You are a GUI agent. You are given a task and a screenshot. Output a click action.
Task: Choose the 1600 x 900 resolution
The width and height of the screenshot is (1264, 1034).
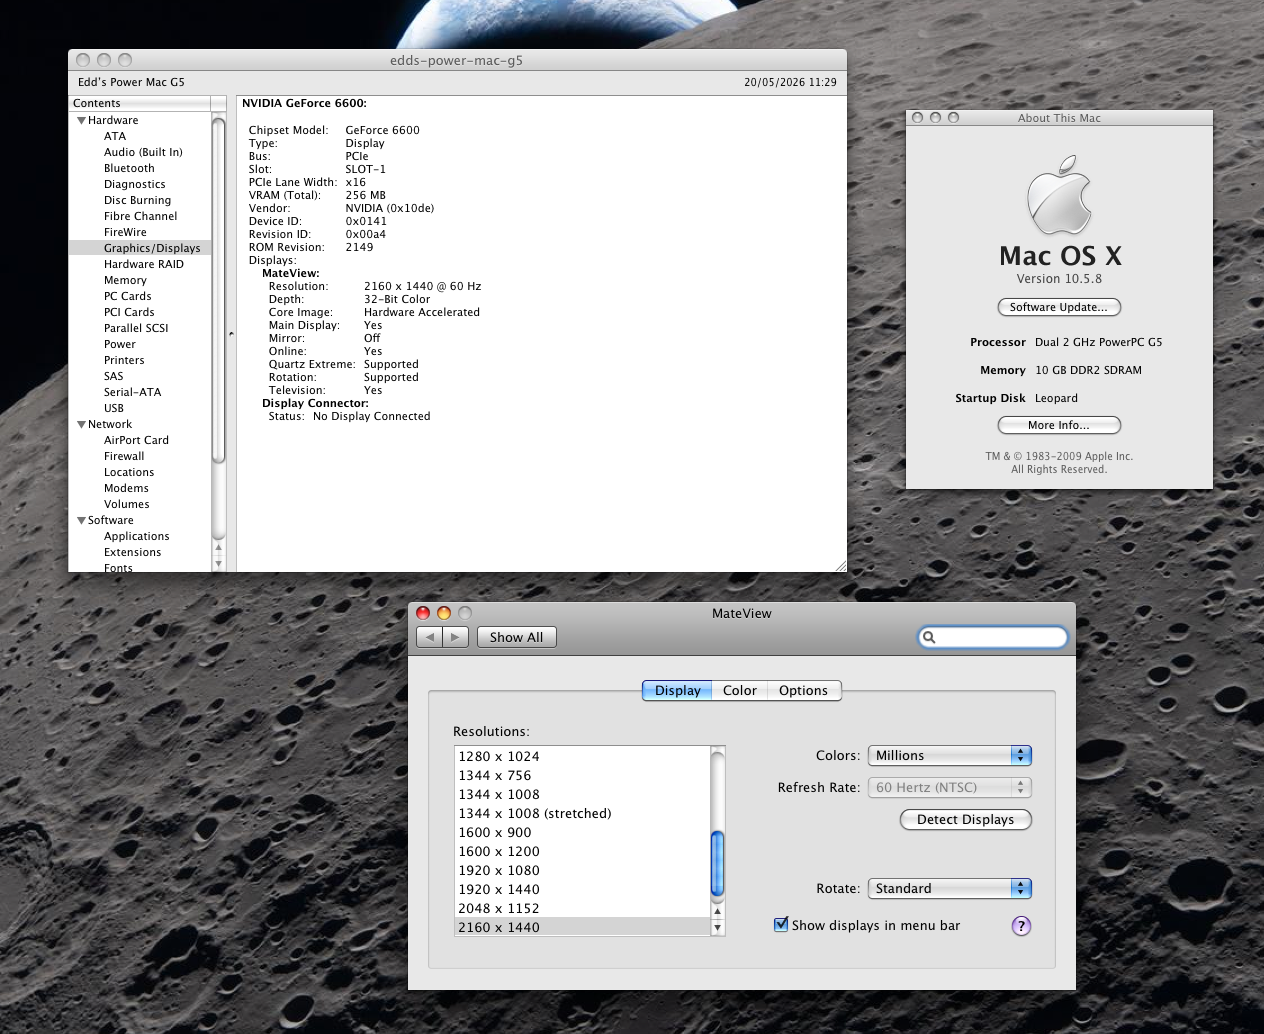pyautogui.click(x=582, y=833)
